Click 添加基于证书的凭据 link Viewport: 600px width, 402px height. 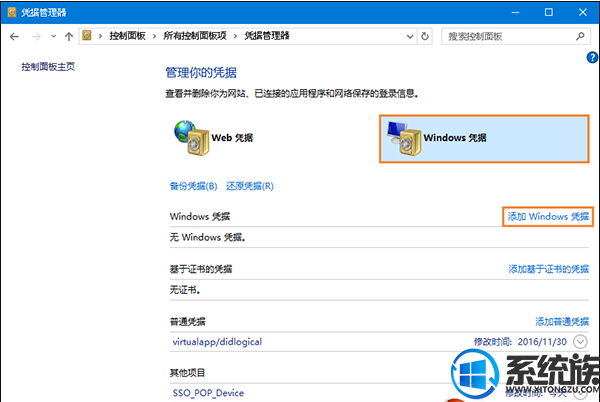548,269
